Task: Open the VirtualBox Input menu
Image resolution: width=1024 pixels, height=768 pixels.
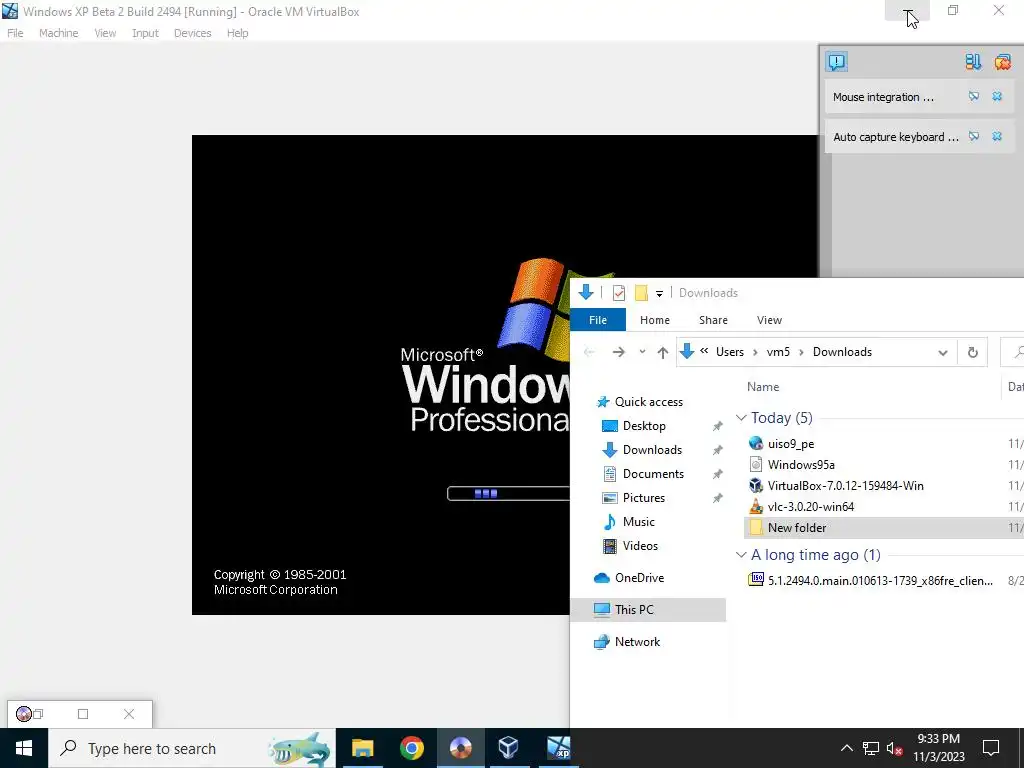Action: 145,33
